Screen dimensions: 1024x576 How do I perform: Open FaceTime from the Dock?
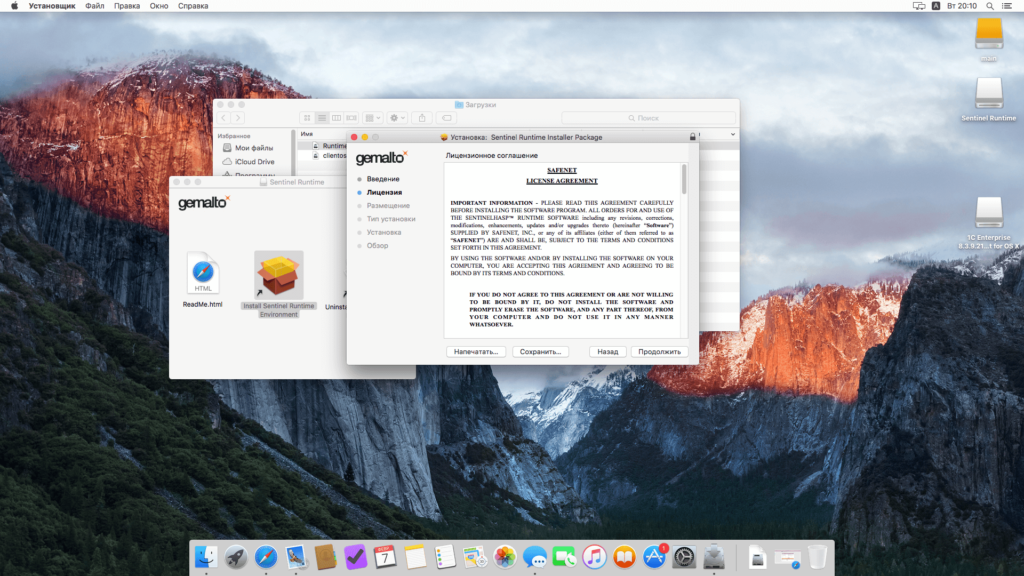pos(565,557)
